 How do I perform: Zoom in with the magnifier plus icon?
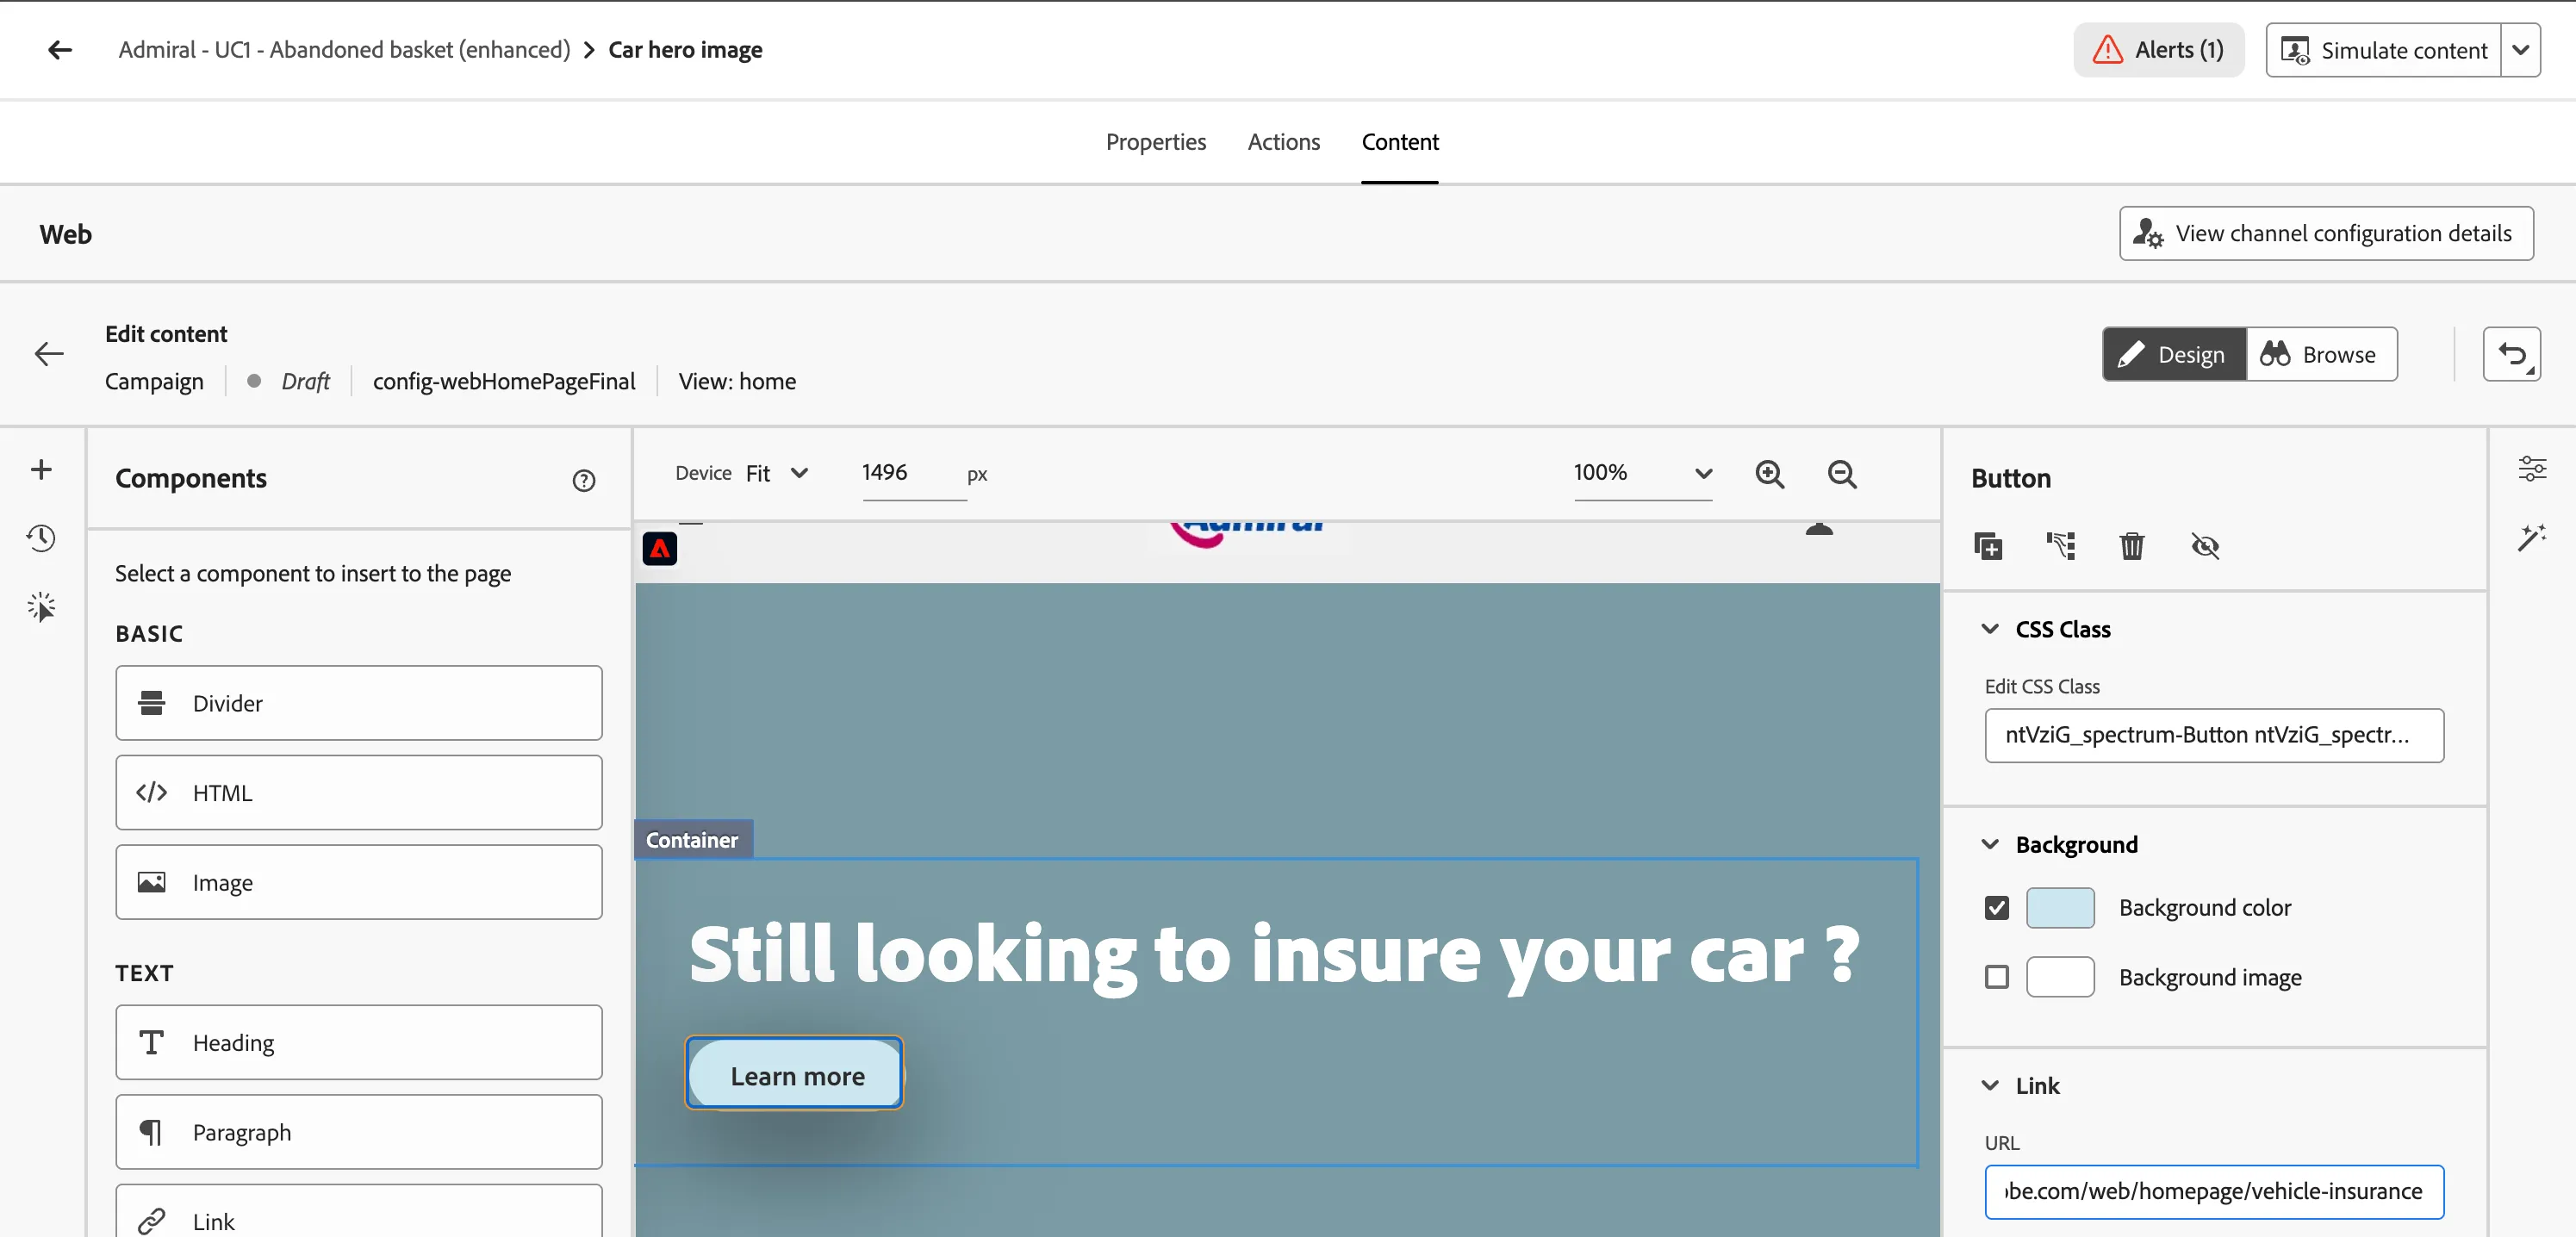(x=1770, y=474)
